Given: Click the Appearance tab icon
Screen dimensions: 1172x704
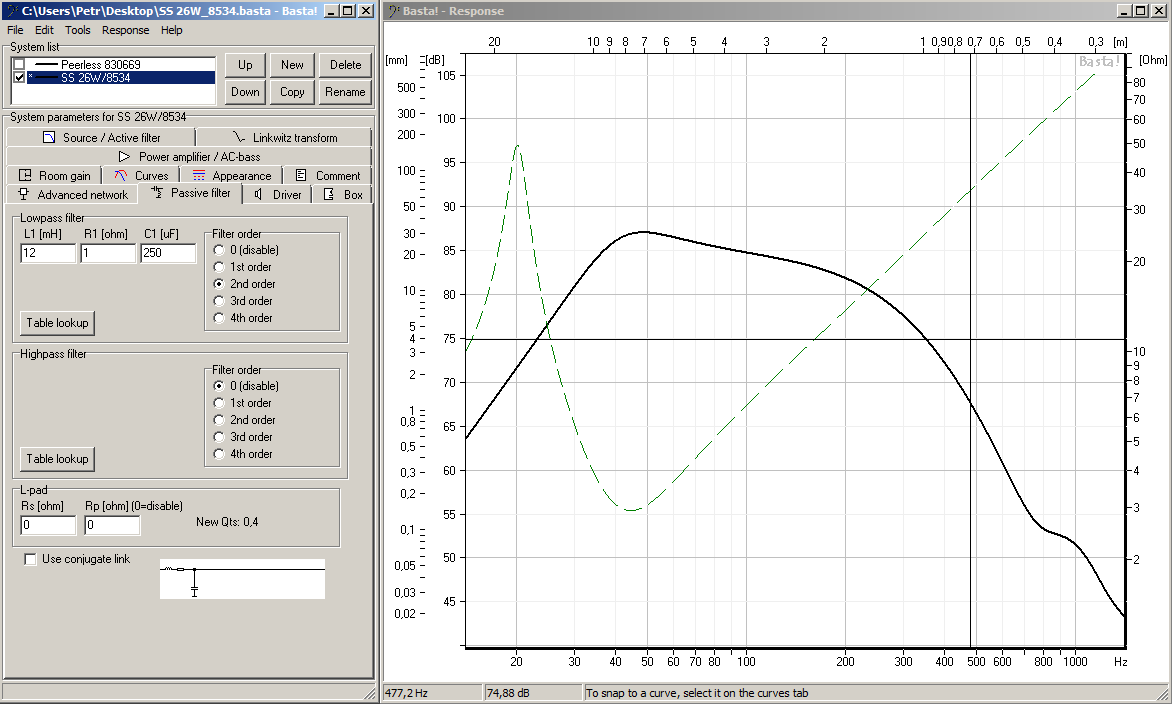Looking at the screenshot, I should (x=199, y=176).
